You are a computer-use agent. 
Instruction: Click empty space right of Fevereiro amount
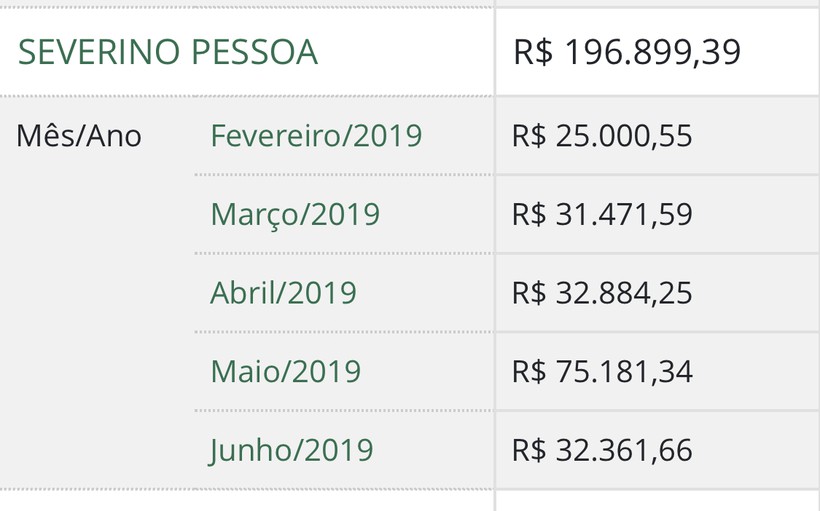pos(756,135)
